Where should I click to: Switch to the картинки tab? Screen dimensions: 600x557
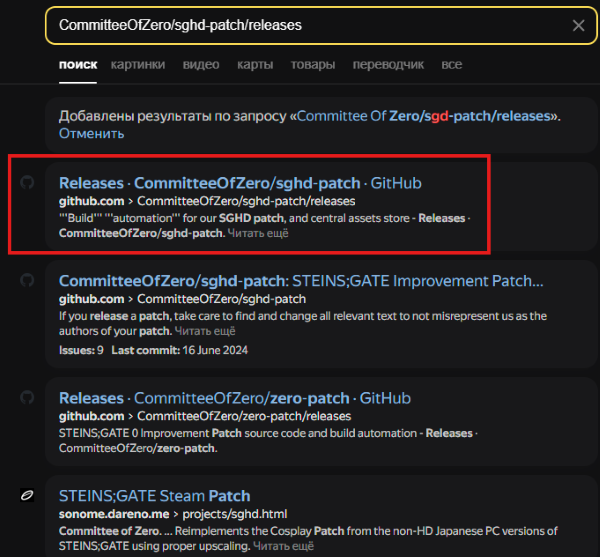[x=138, y=65]
